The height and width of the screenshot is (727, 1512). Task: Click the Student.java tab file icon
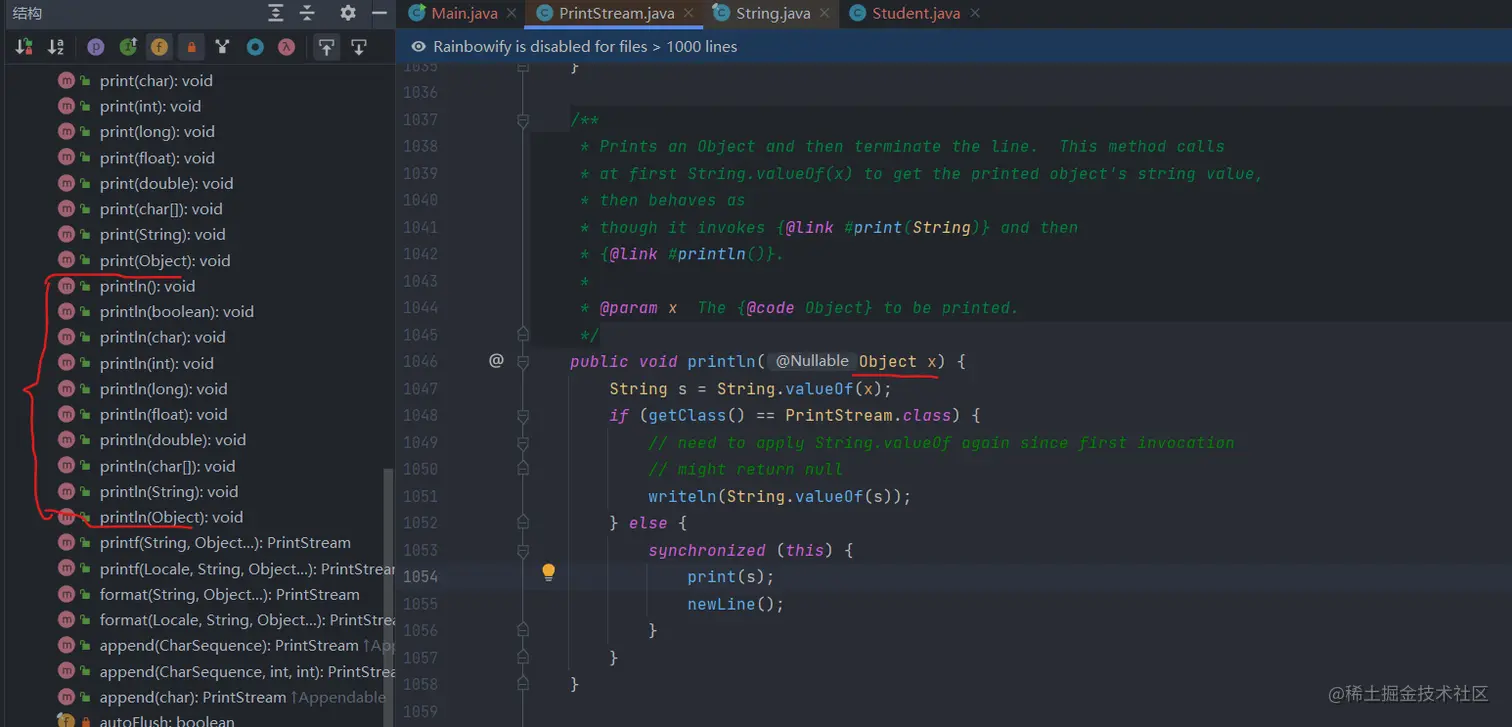tap(857, 13)
